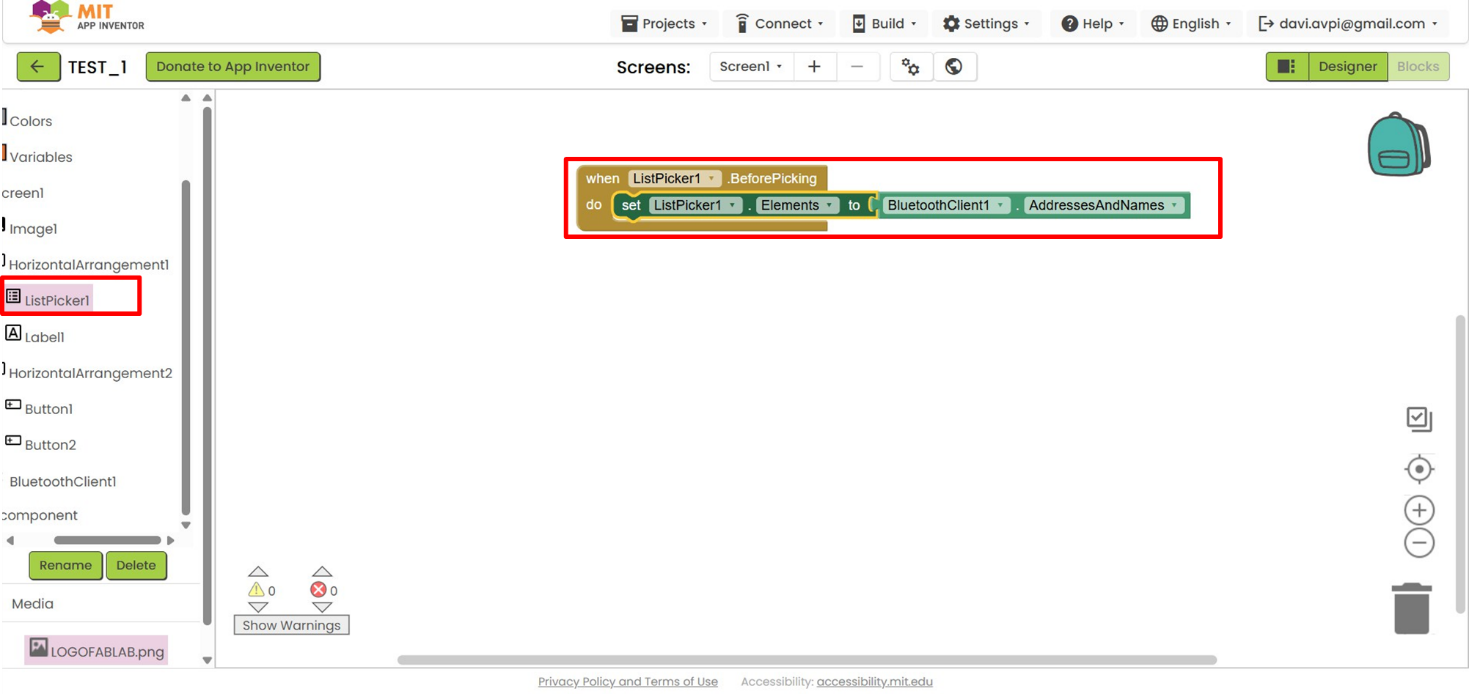Viewport: 1469px width, 694px height.
Task: Click the project properties gears icon
Action: pyautogui.click(x=911, y=67)
